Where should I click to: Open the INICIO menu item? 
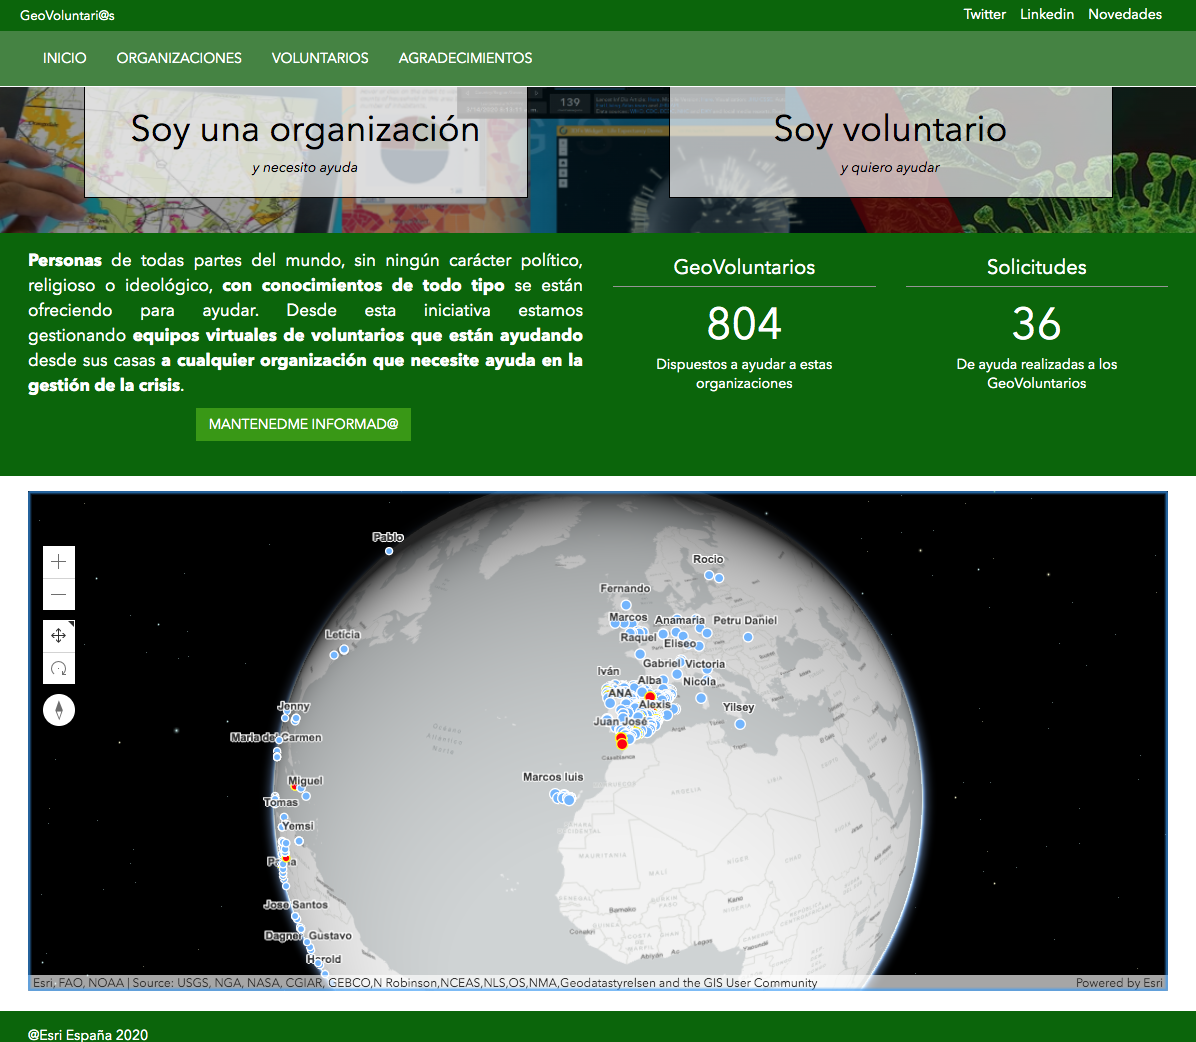point(65,58)
